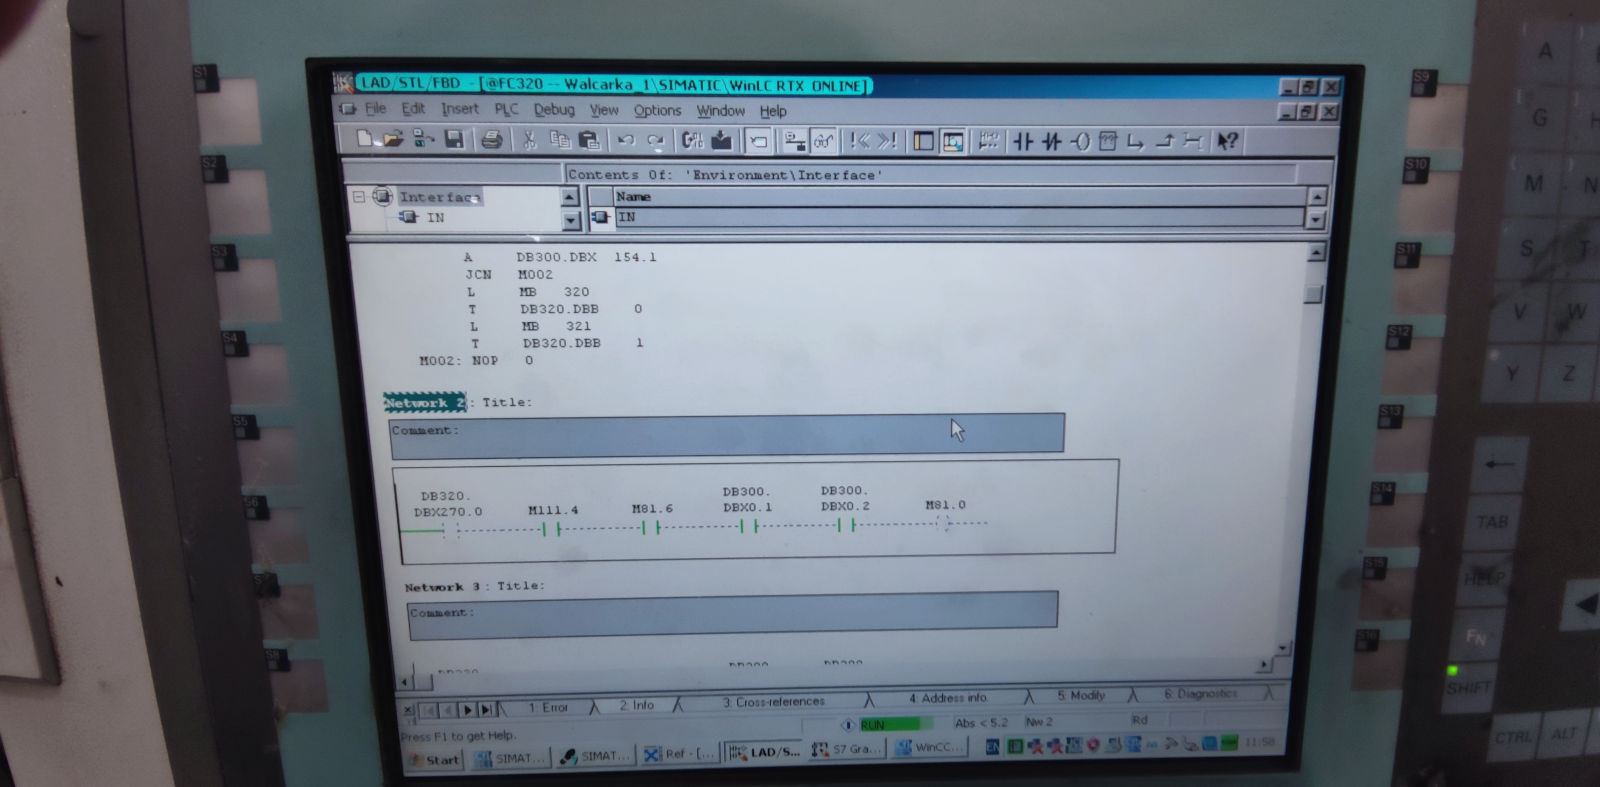Select the IN row in Name table
This screenshot has height=787, width=1600.
click(x=959, y=217)
